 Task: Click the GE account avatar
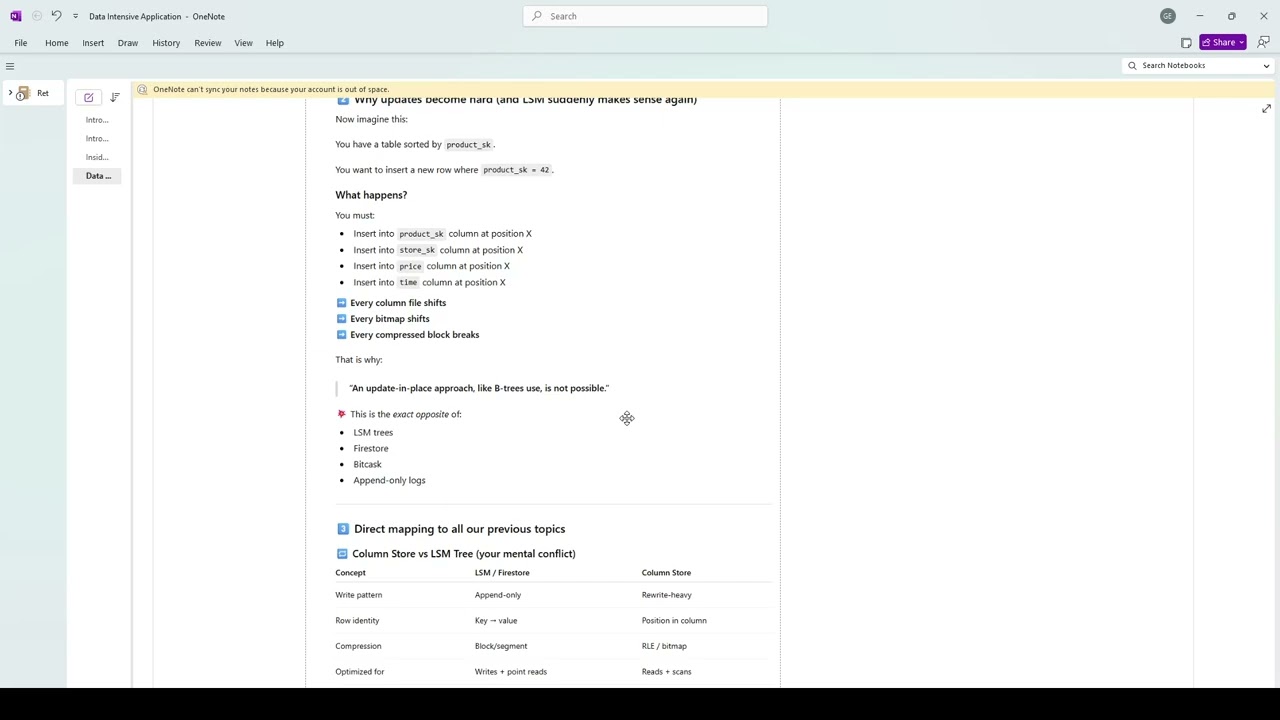(1167, 16)
